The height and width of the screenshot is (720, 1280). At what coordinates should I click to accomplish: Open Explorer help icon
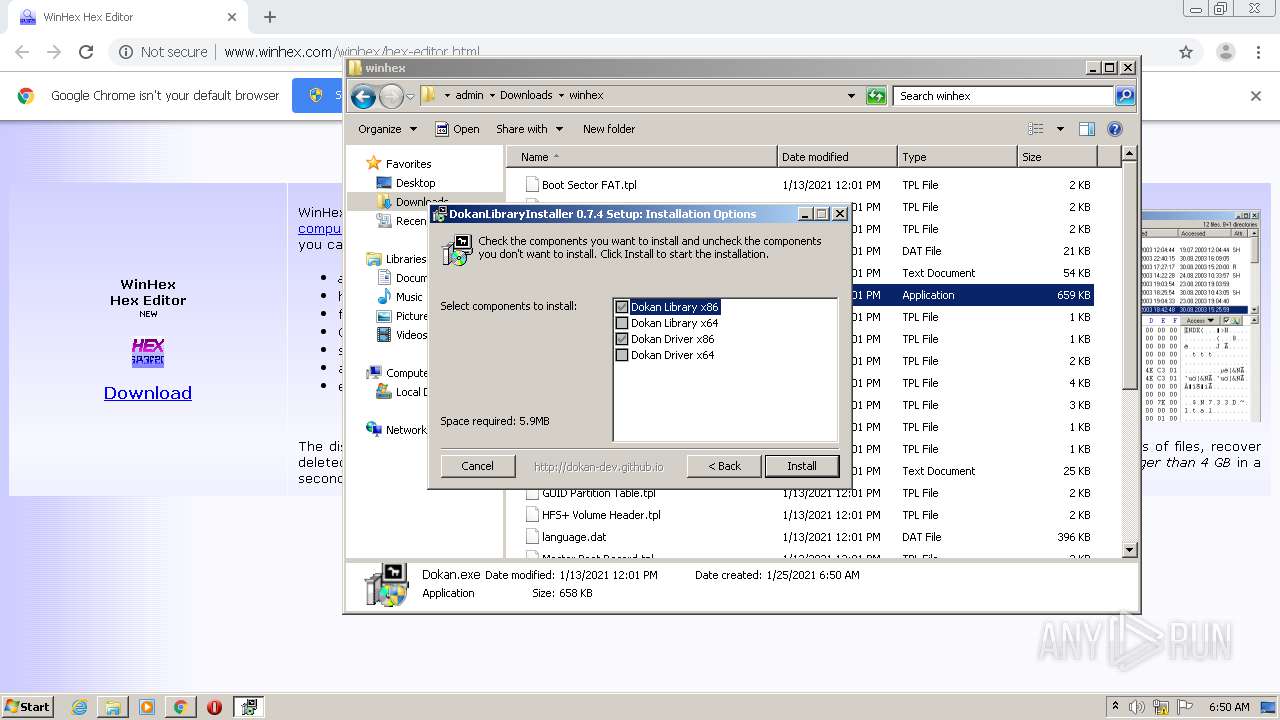(1115, 129)
